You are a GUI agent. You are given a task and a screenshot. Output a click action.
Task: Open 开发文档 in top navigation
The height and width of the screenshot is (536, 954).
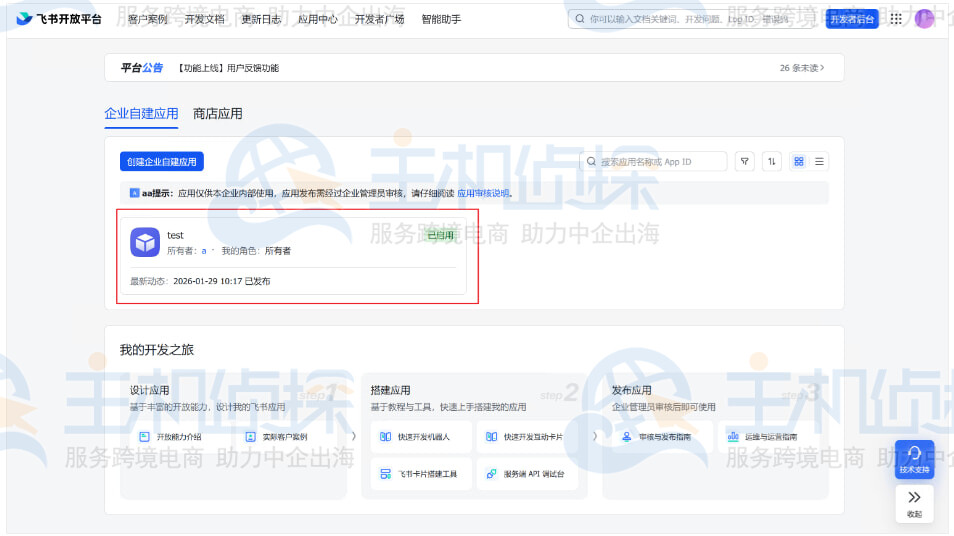point(205,19)
